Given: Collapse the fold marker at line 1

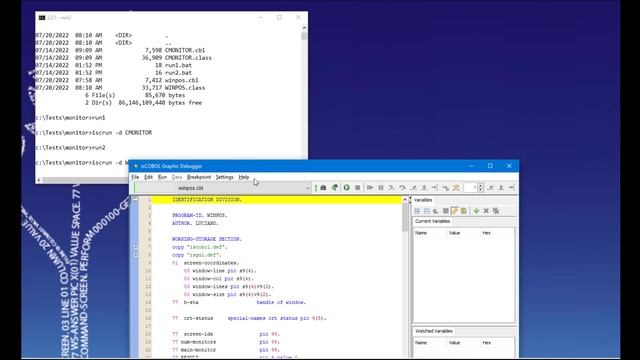Looking at the screenshot, I should 136,199.
